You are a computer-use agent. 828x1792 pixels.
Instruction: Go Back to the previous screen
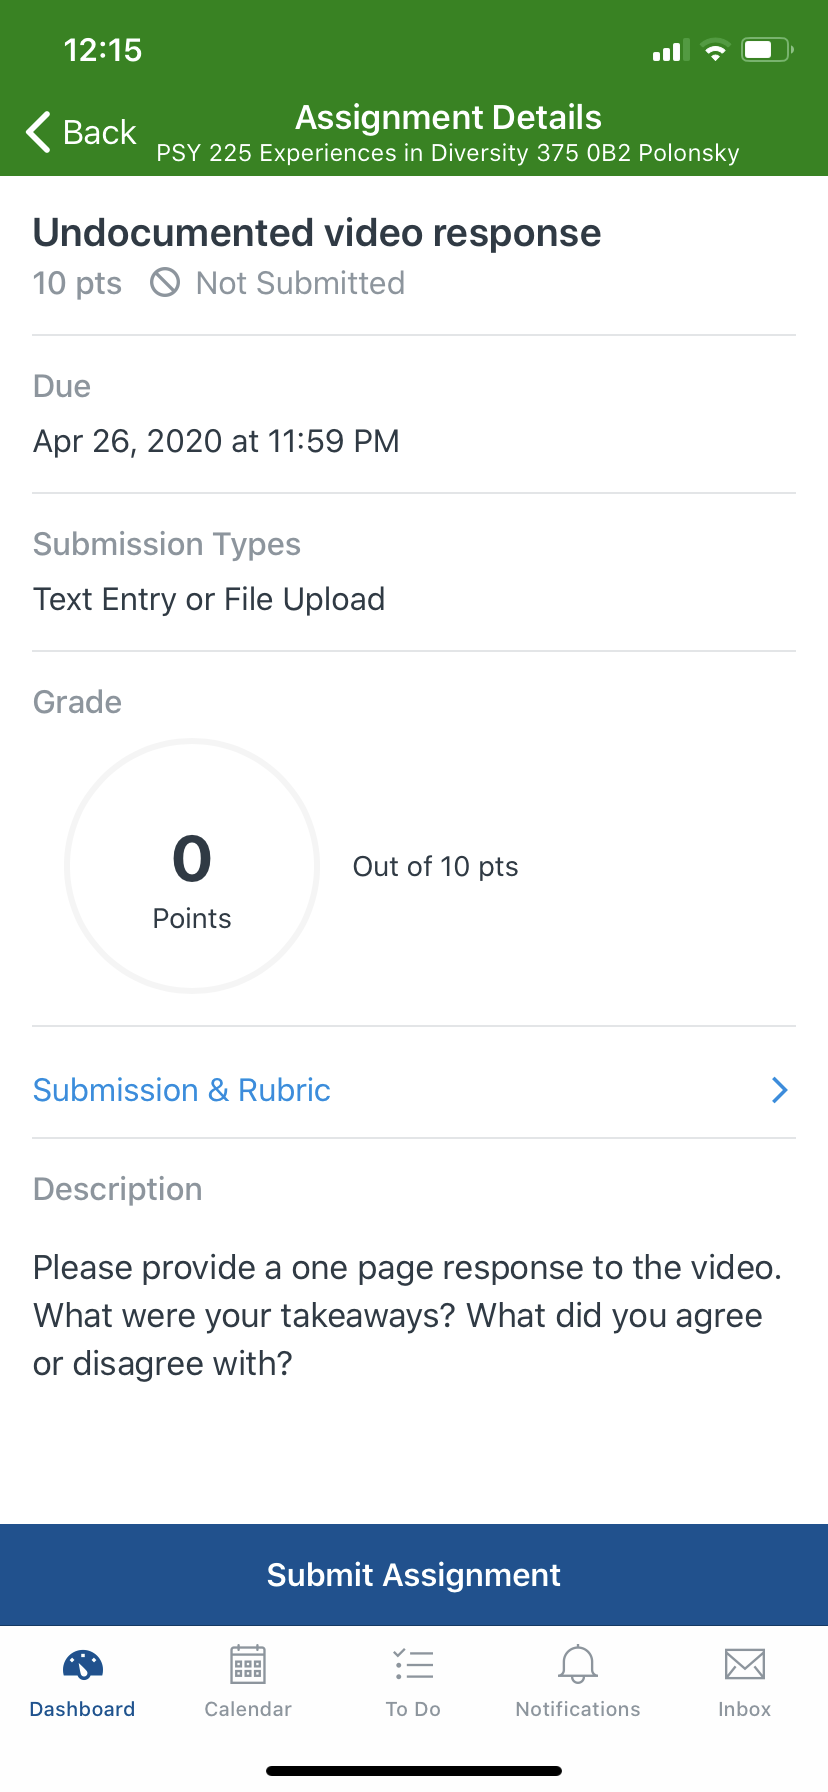point(81,132)
